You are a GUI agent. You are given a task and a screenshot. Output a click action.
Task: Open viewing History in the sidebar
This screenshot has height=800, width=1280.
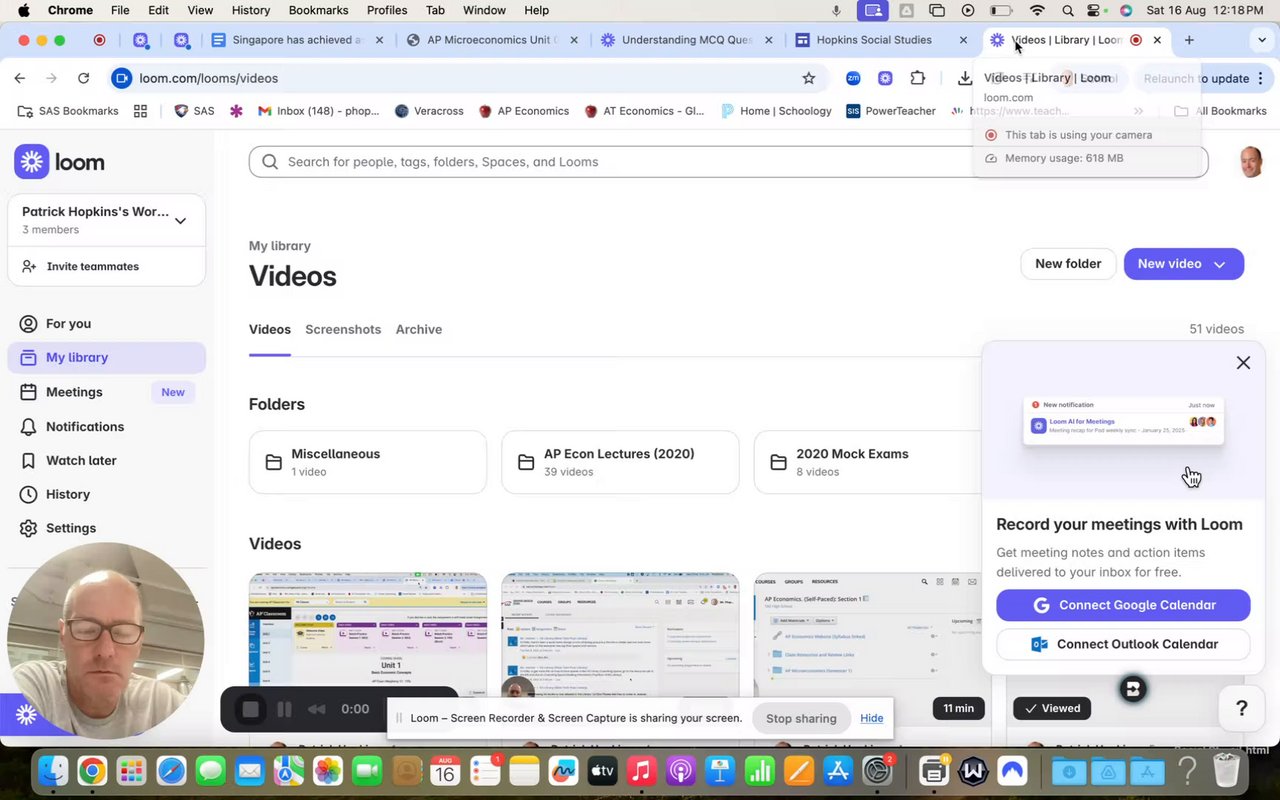coord(68,494)
